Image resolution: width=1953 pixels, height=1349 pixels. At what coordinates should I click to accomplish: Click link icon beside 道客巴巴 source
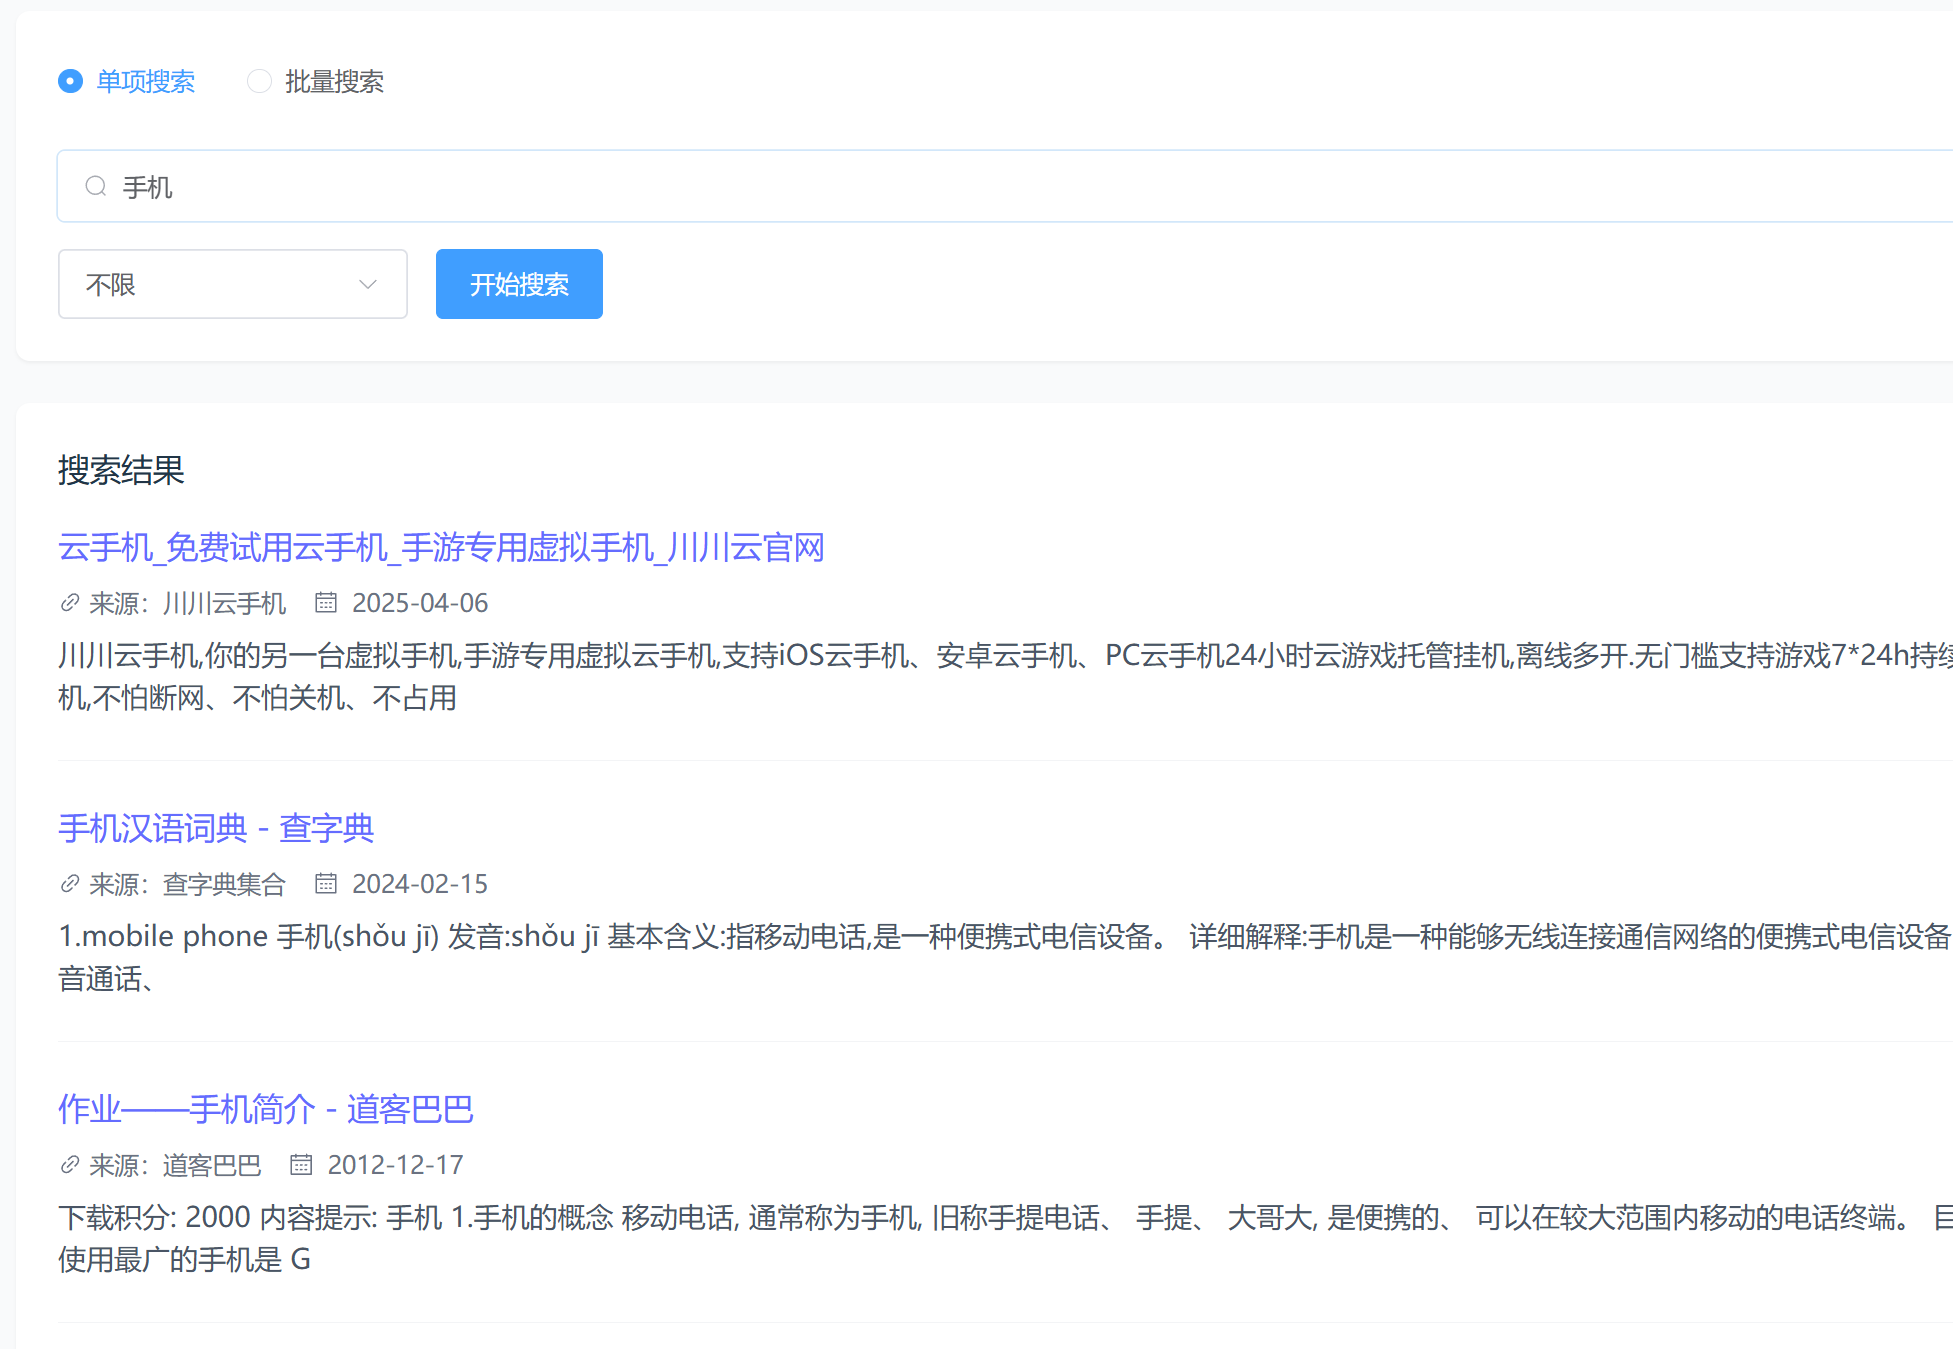tap(70, 1165)
